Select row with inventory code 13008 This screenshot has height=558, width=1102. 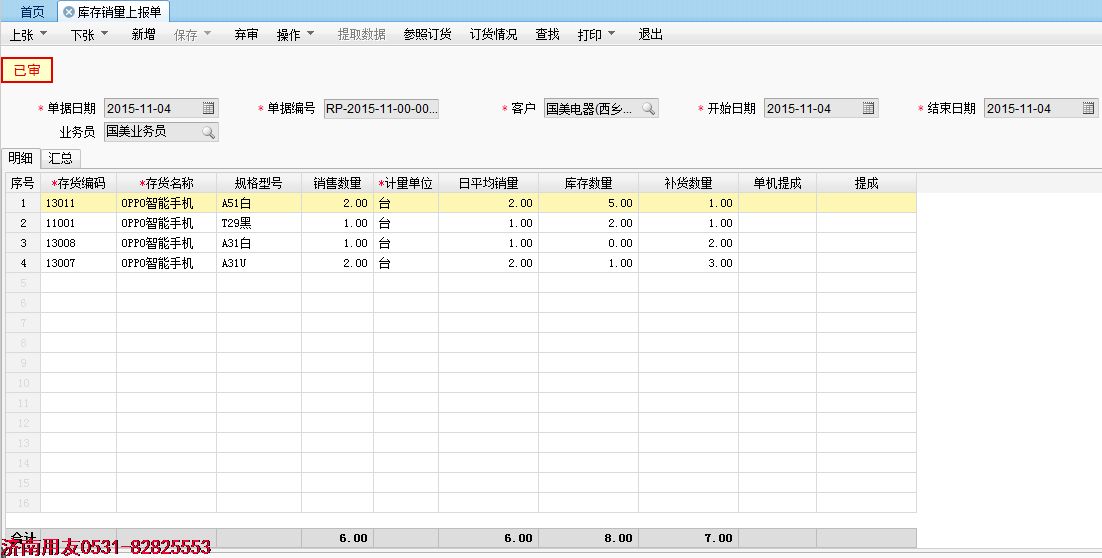point(78,243)
